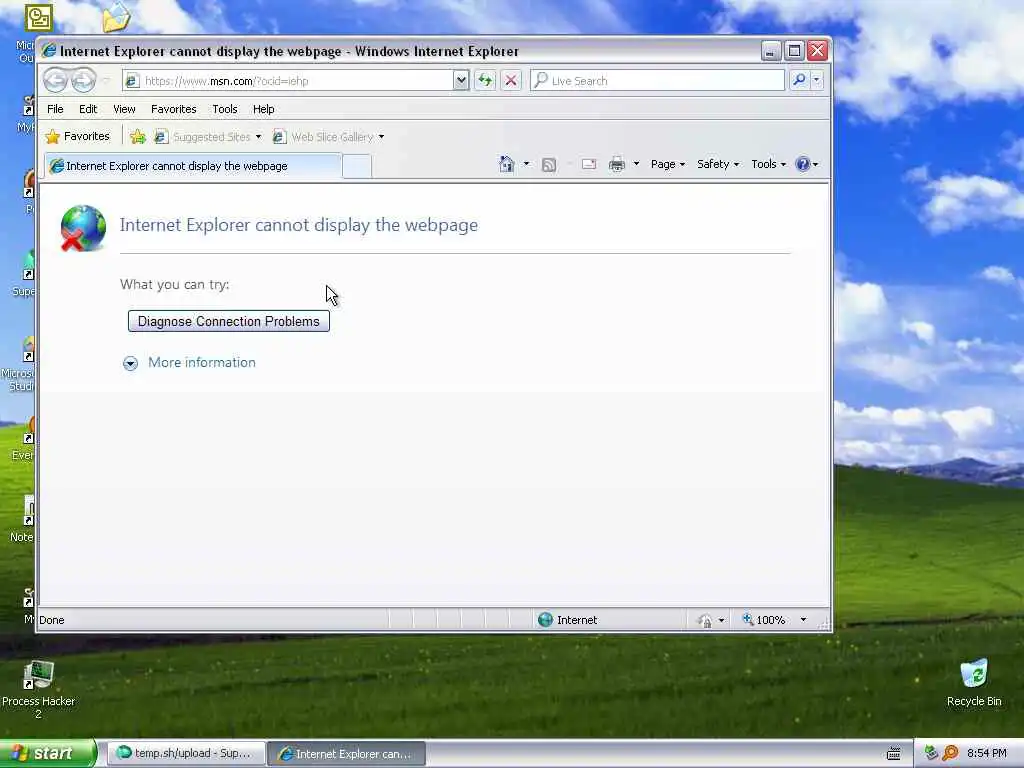1024x768 pixels.
Task: Switch to temp.sh/upload taskbar window
Action: pos(185,754)
